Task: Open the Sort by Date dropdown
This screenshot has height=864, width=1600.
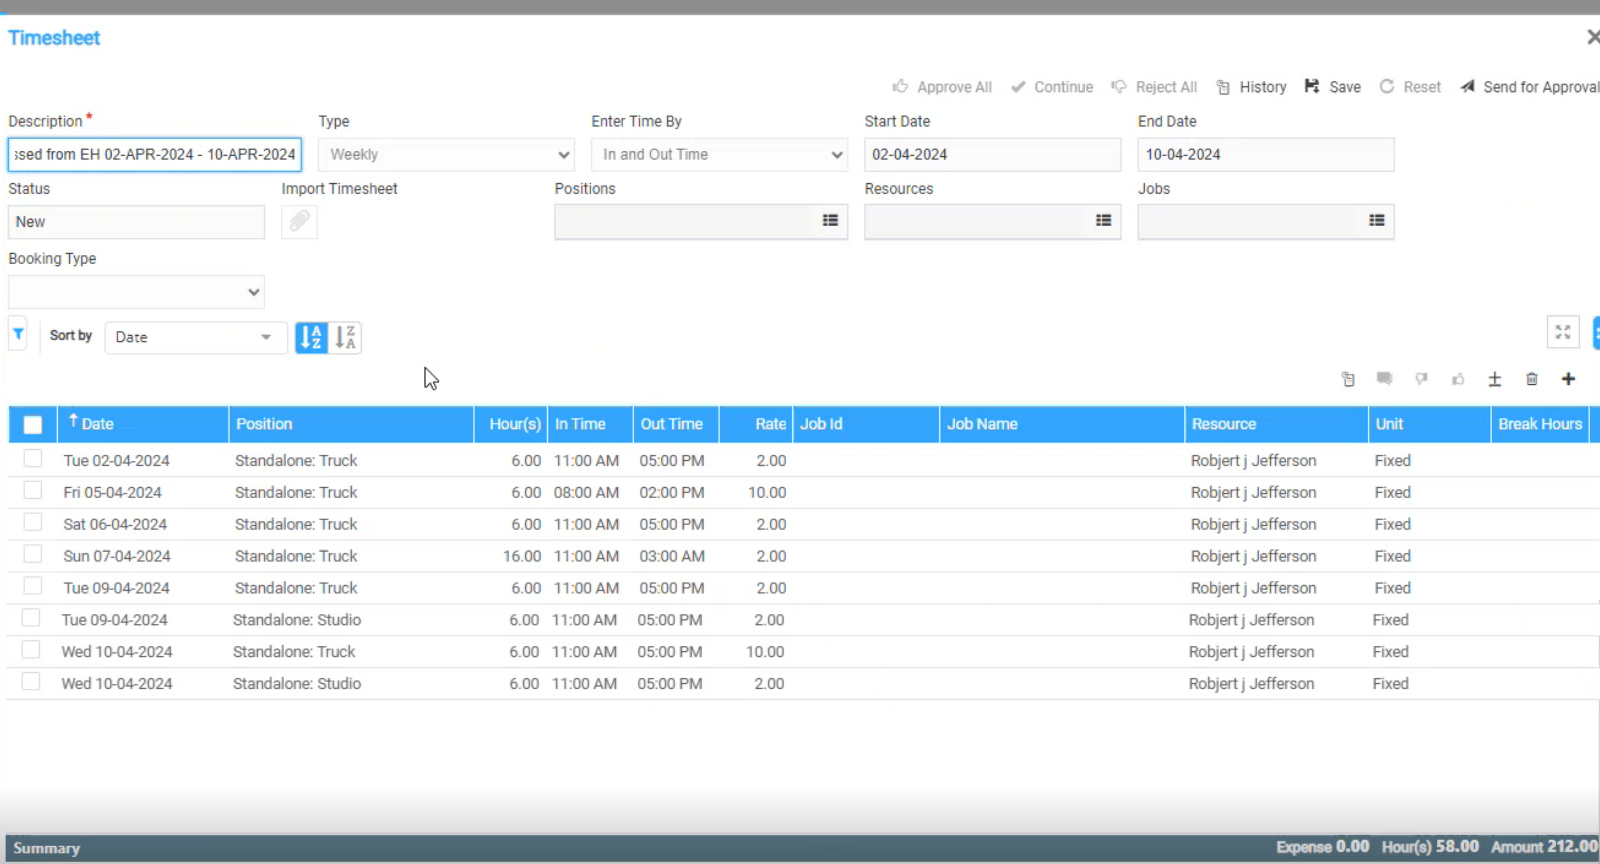Action: pos(195,338)
